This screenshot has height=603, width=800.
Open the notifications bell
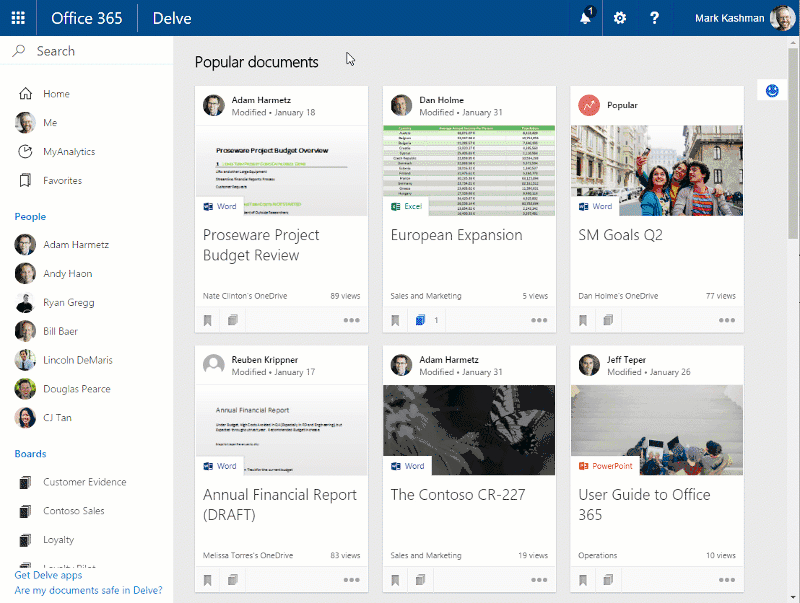pos(586,18)
